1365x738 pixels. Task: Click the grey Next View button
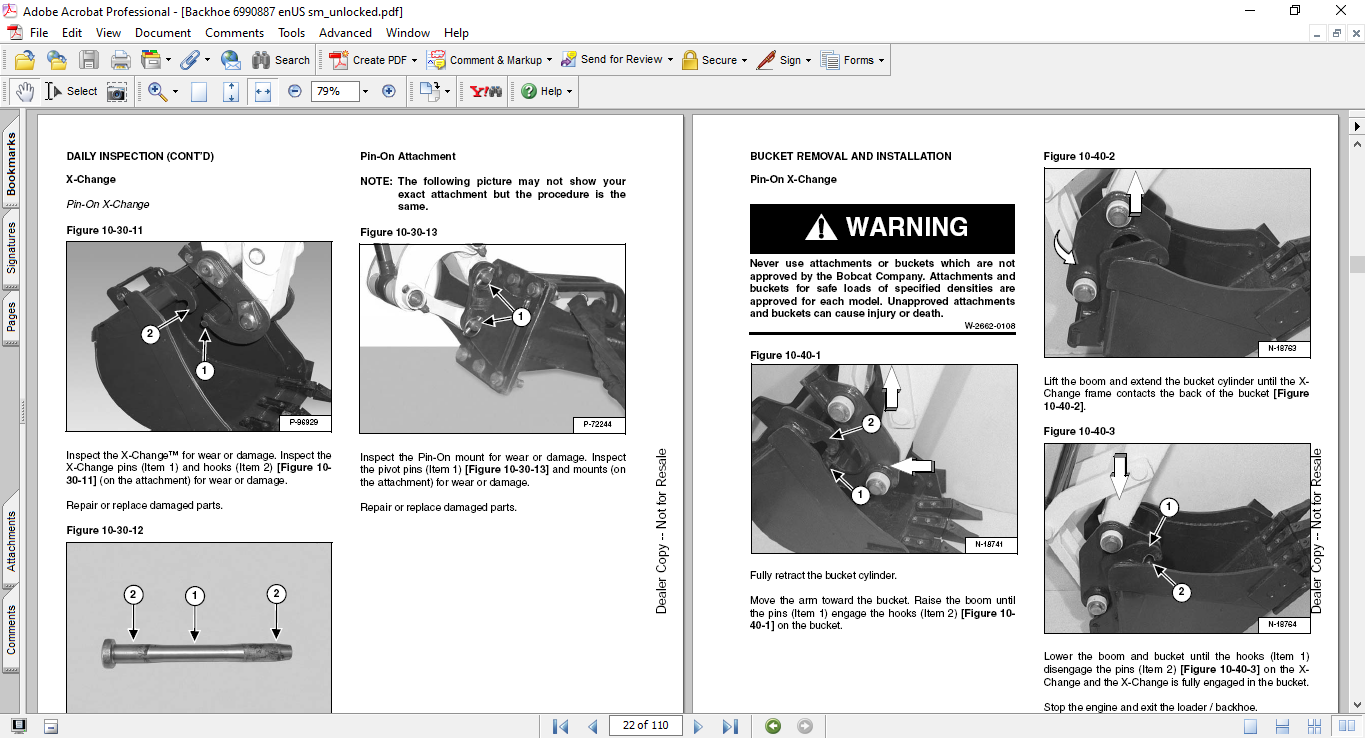pos(805,726)
